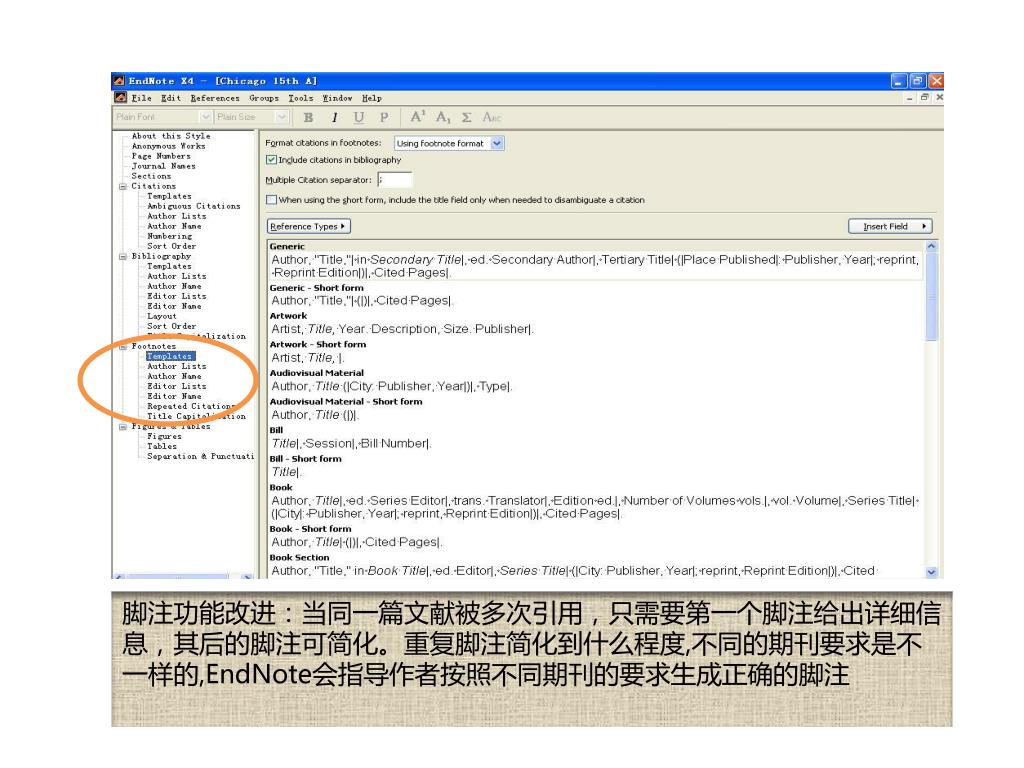Collapse the Bibliography tree node

123,257
